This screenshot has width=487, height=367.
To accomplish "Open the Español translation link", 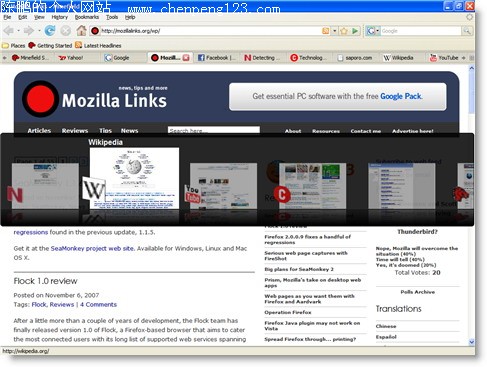I will click(386, 337).
